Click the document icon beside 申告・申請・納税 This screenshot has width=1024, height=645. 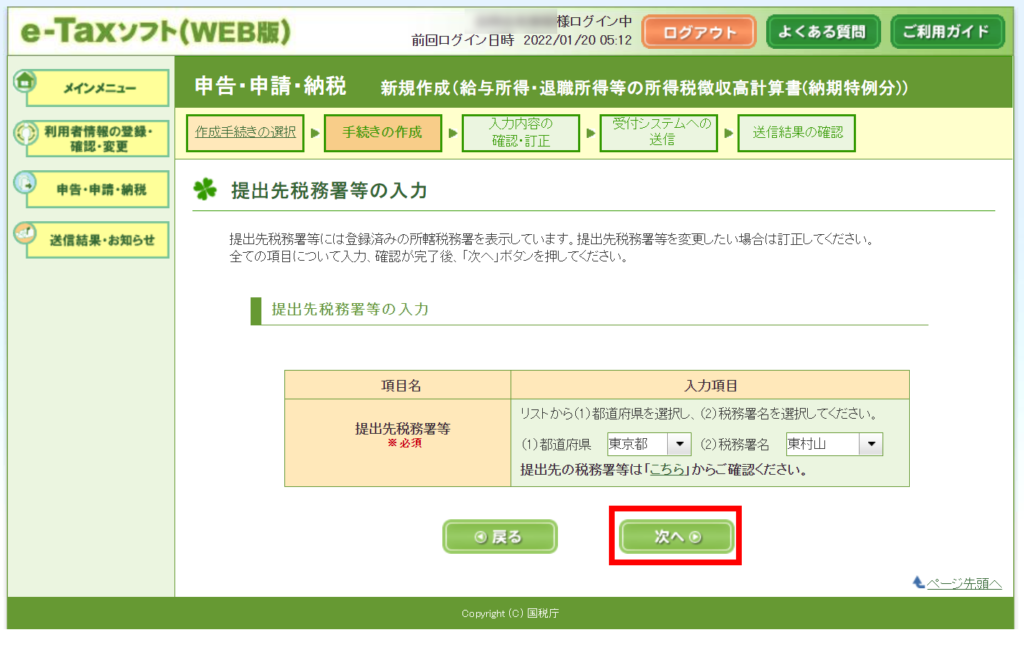tap(26, 183)
